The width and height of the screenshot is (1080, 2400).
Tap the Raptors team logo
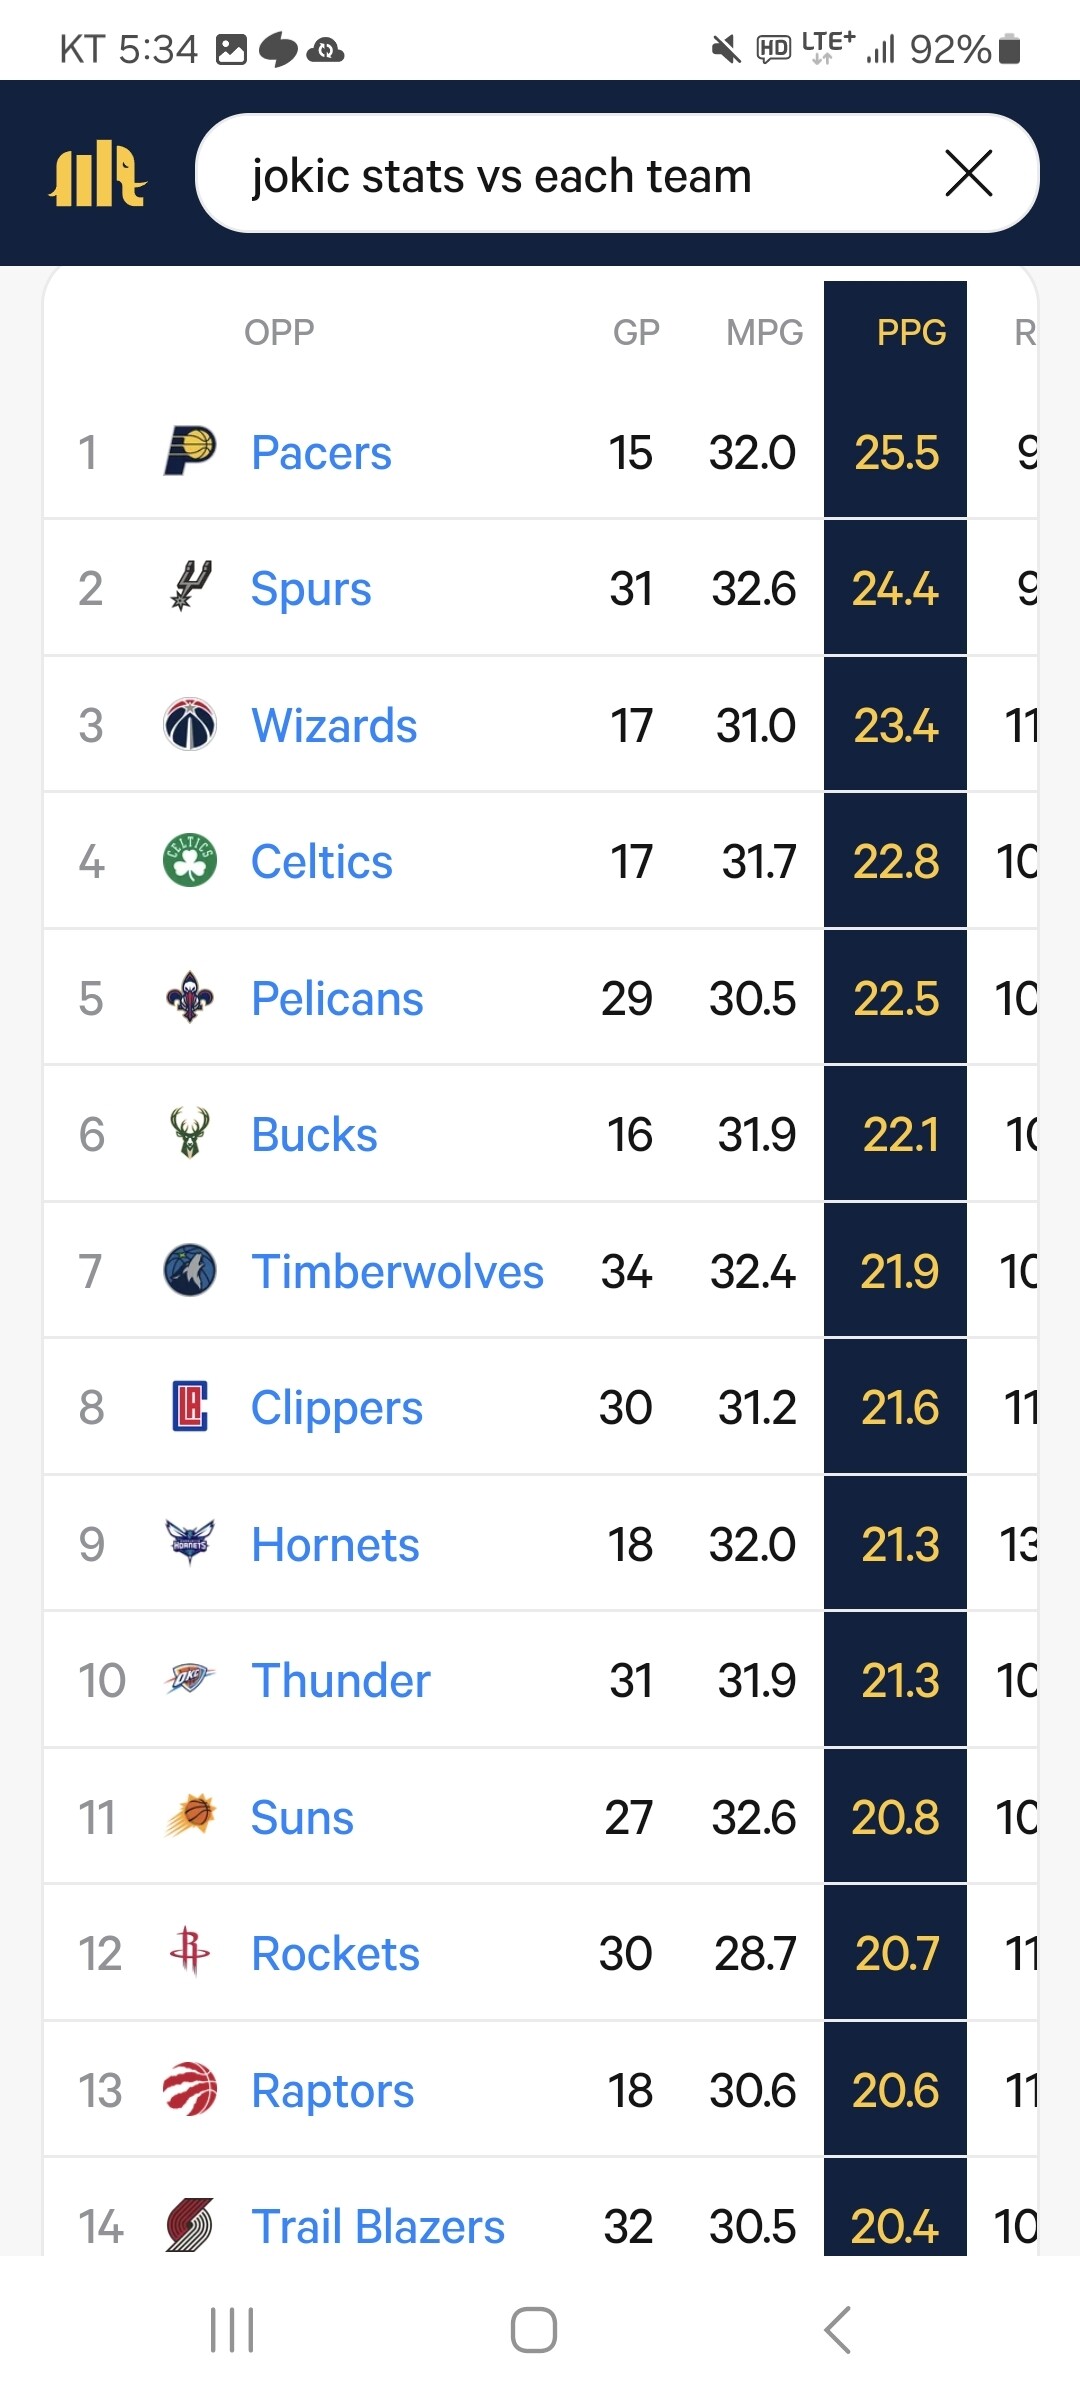click(x=190, y=2090)
